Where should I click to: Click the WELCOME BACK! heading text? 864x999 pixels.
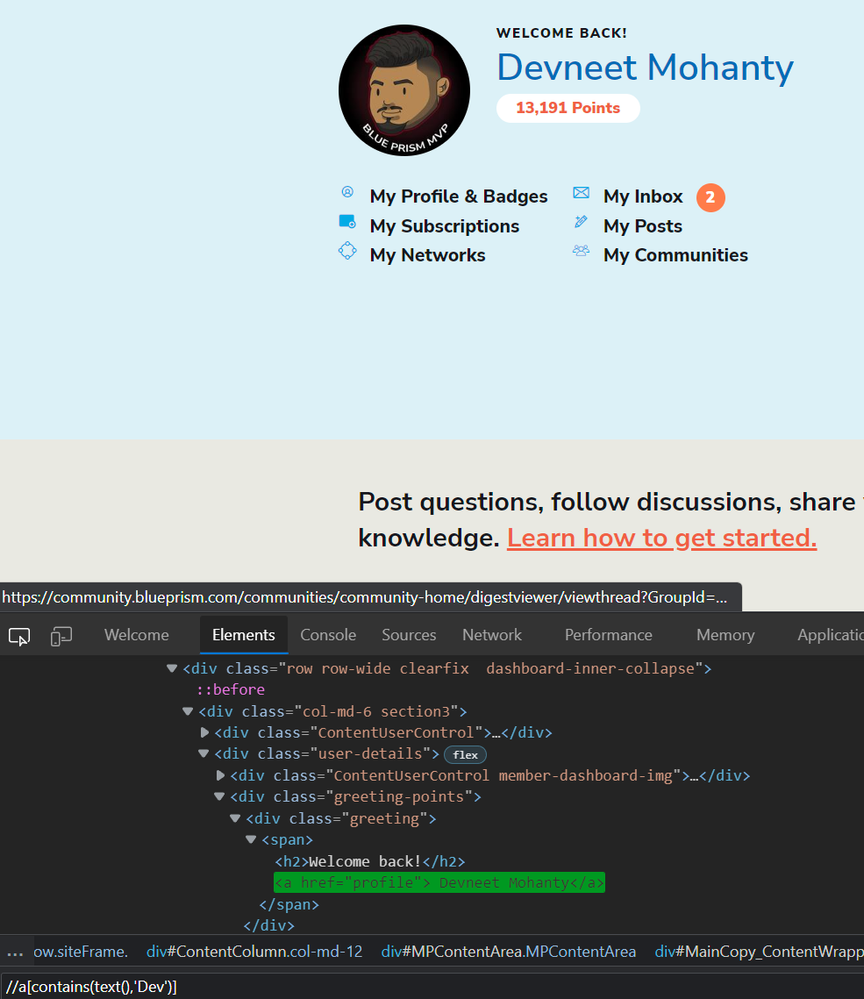(x=562, y=33)
